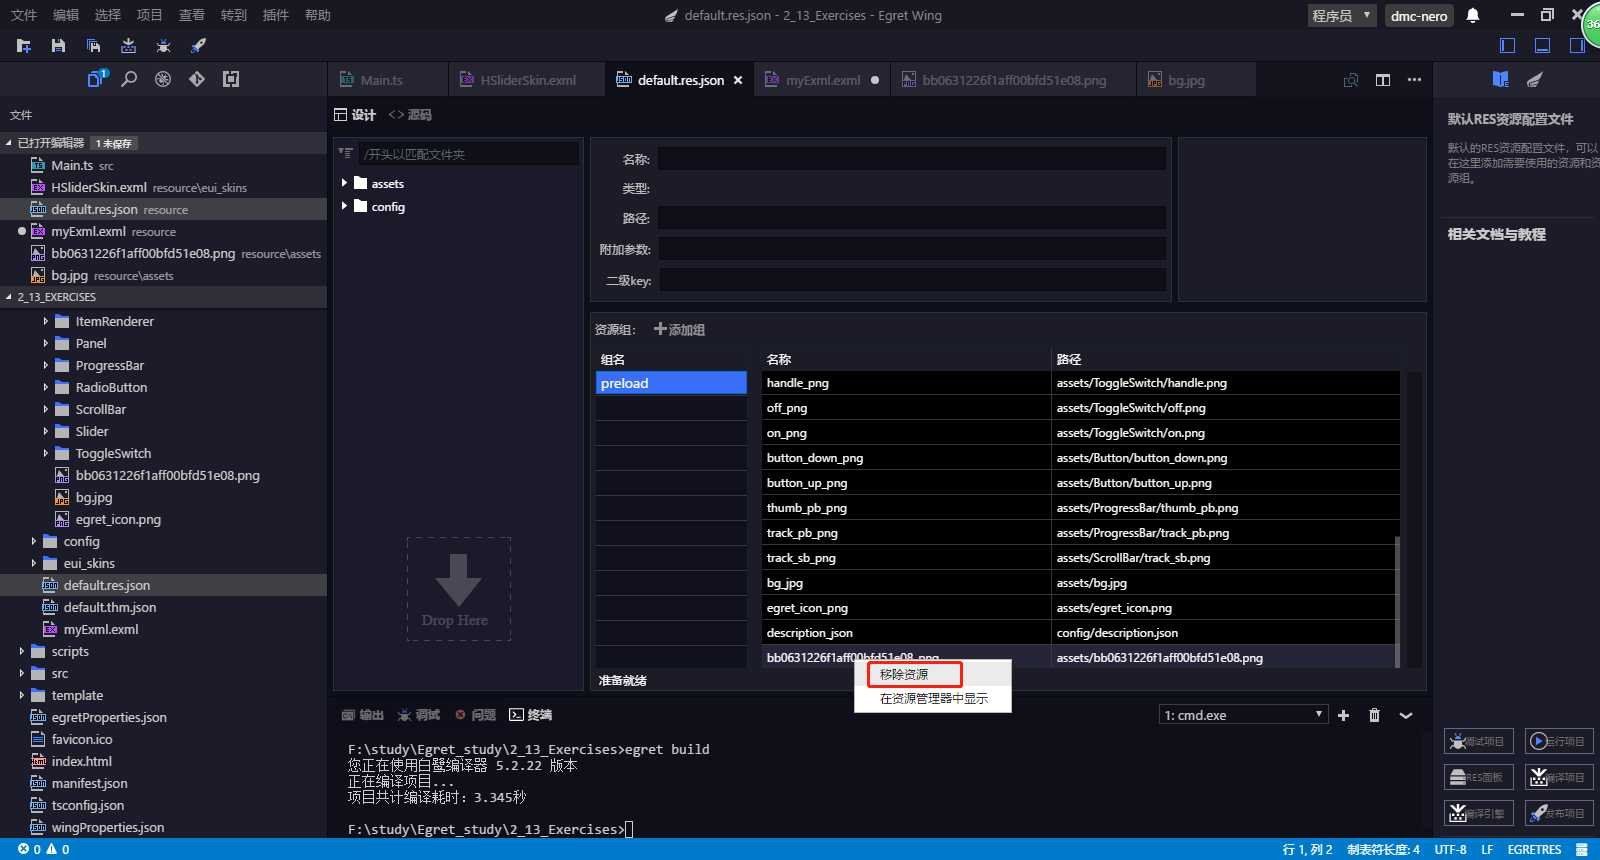Open the cmd.exe terminal dropdown
The image size is (1600, 860).
coord(1243,715)
